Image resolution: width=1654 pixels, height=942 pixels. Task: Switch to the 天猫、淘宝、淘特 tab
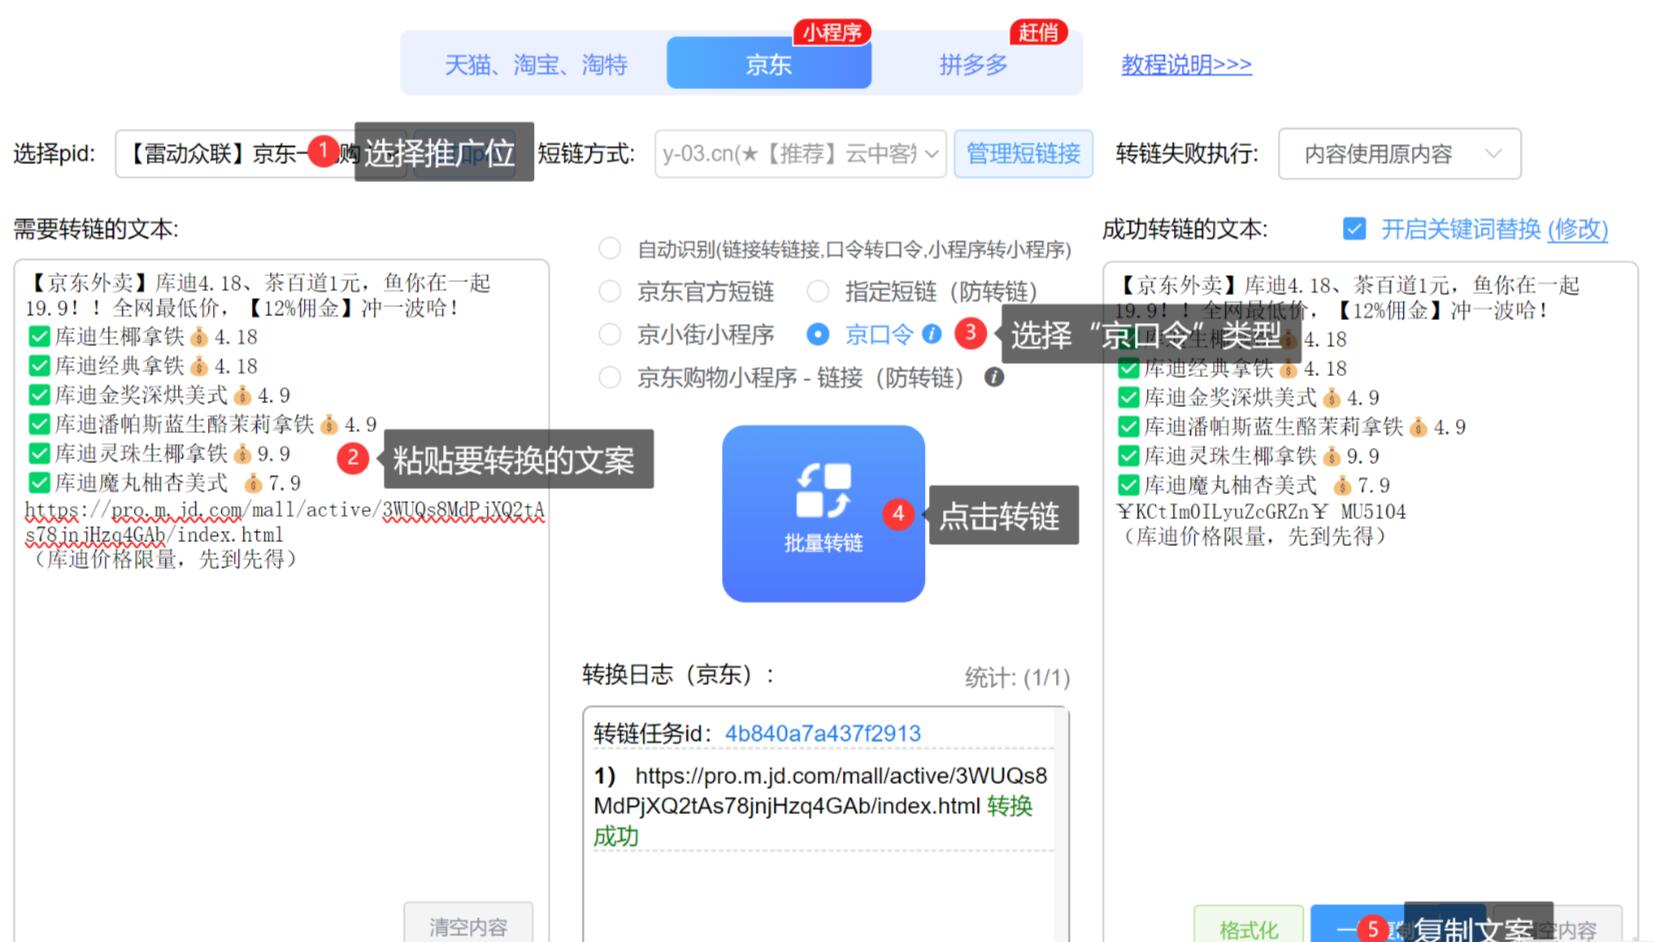pyautogui.click(x=535, y=65)
